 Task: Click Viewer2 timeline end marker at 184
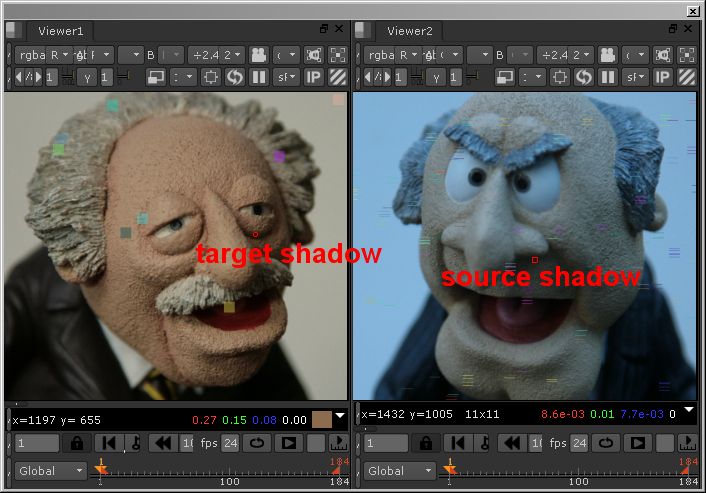tap(686, 470)
